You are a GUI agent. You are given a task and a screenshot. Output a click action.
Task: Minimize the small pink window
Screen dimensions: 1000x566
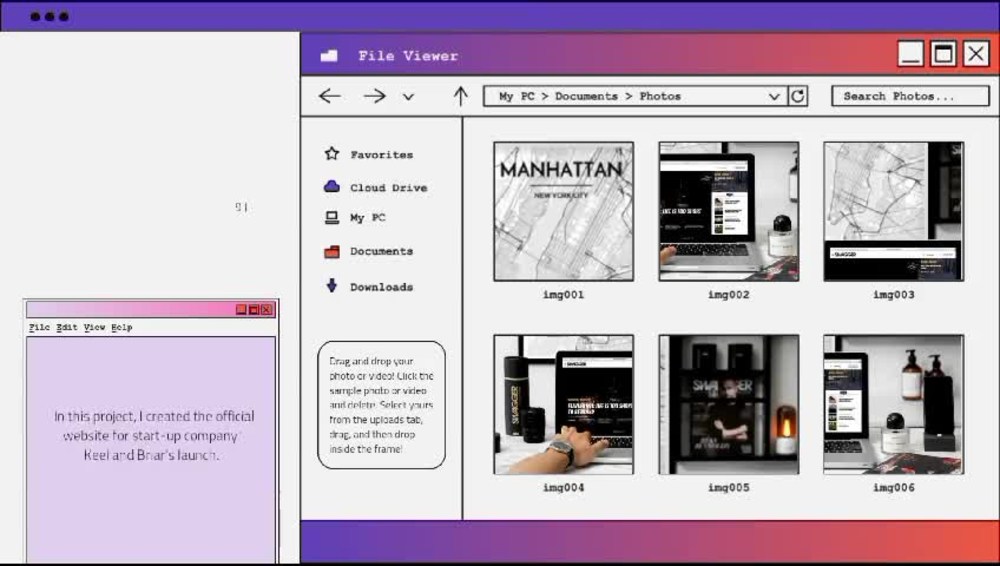pos(241,309)
